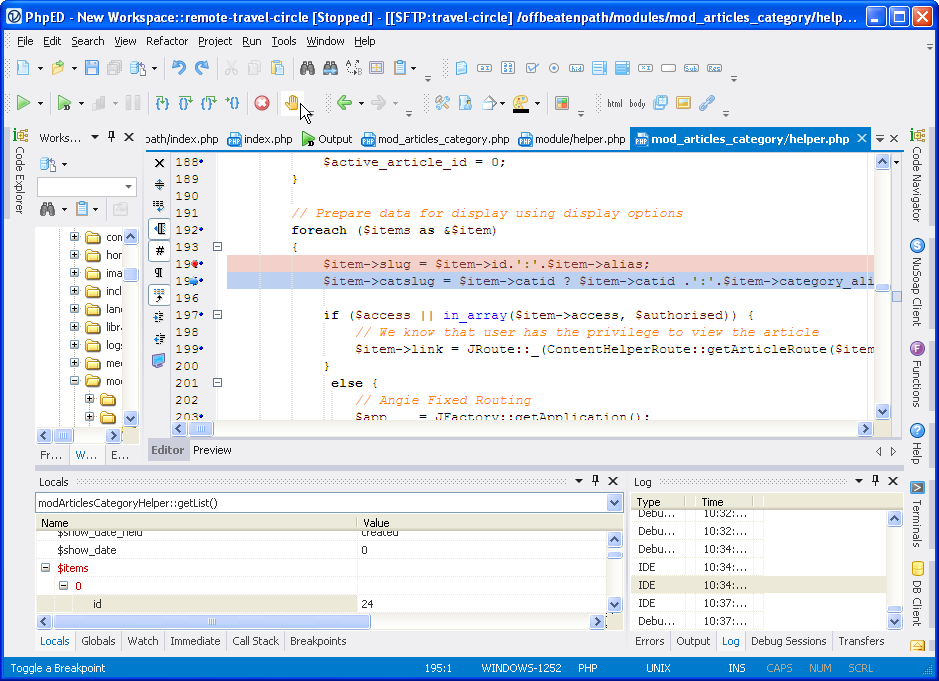The image size is (939, 681).
Task: Switch to the Call Stack tab
Action: (256, 641)
